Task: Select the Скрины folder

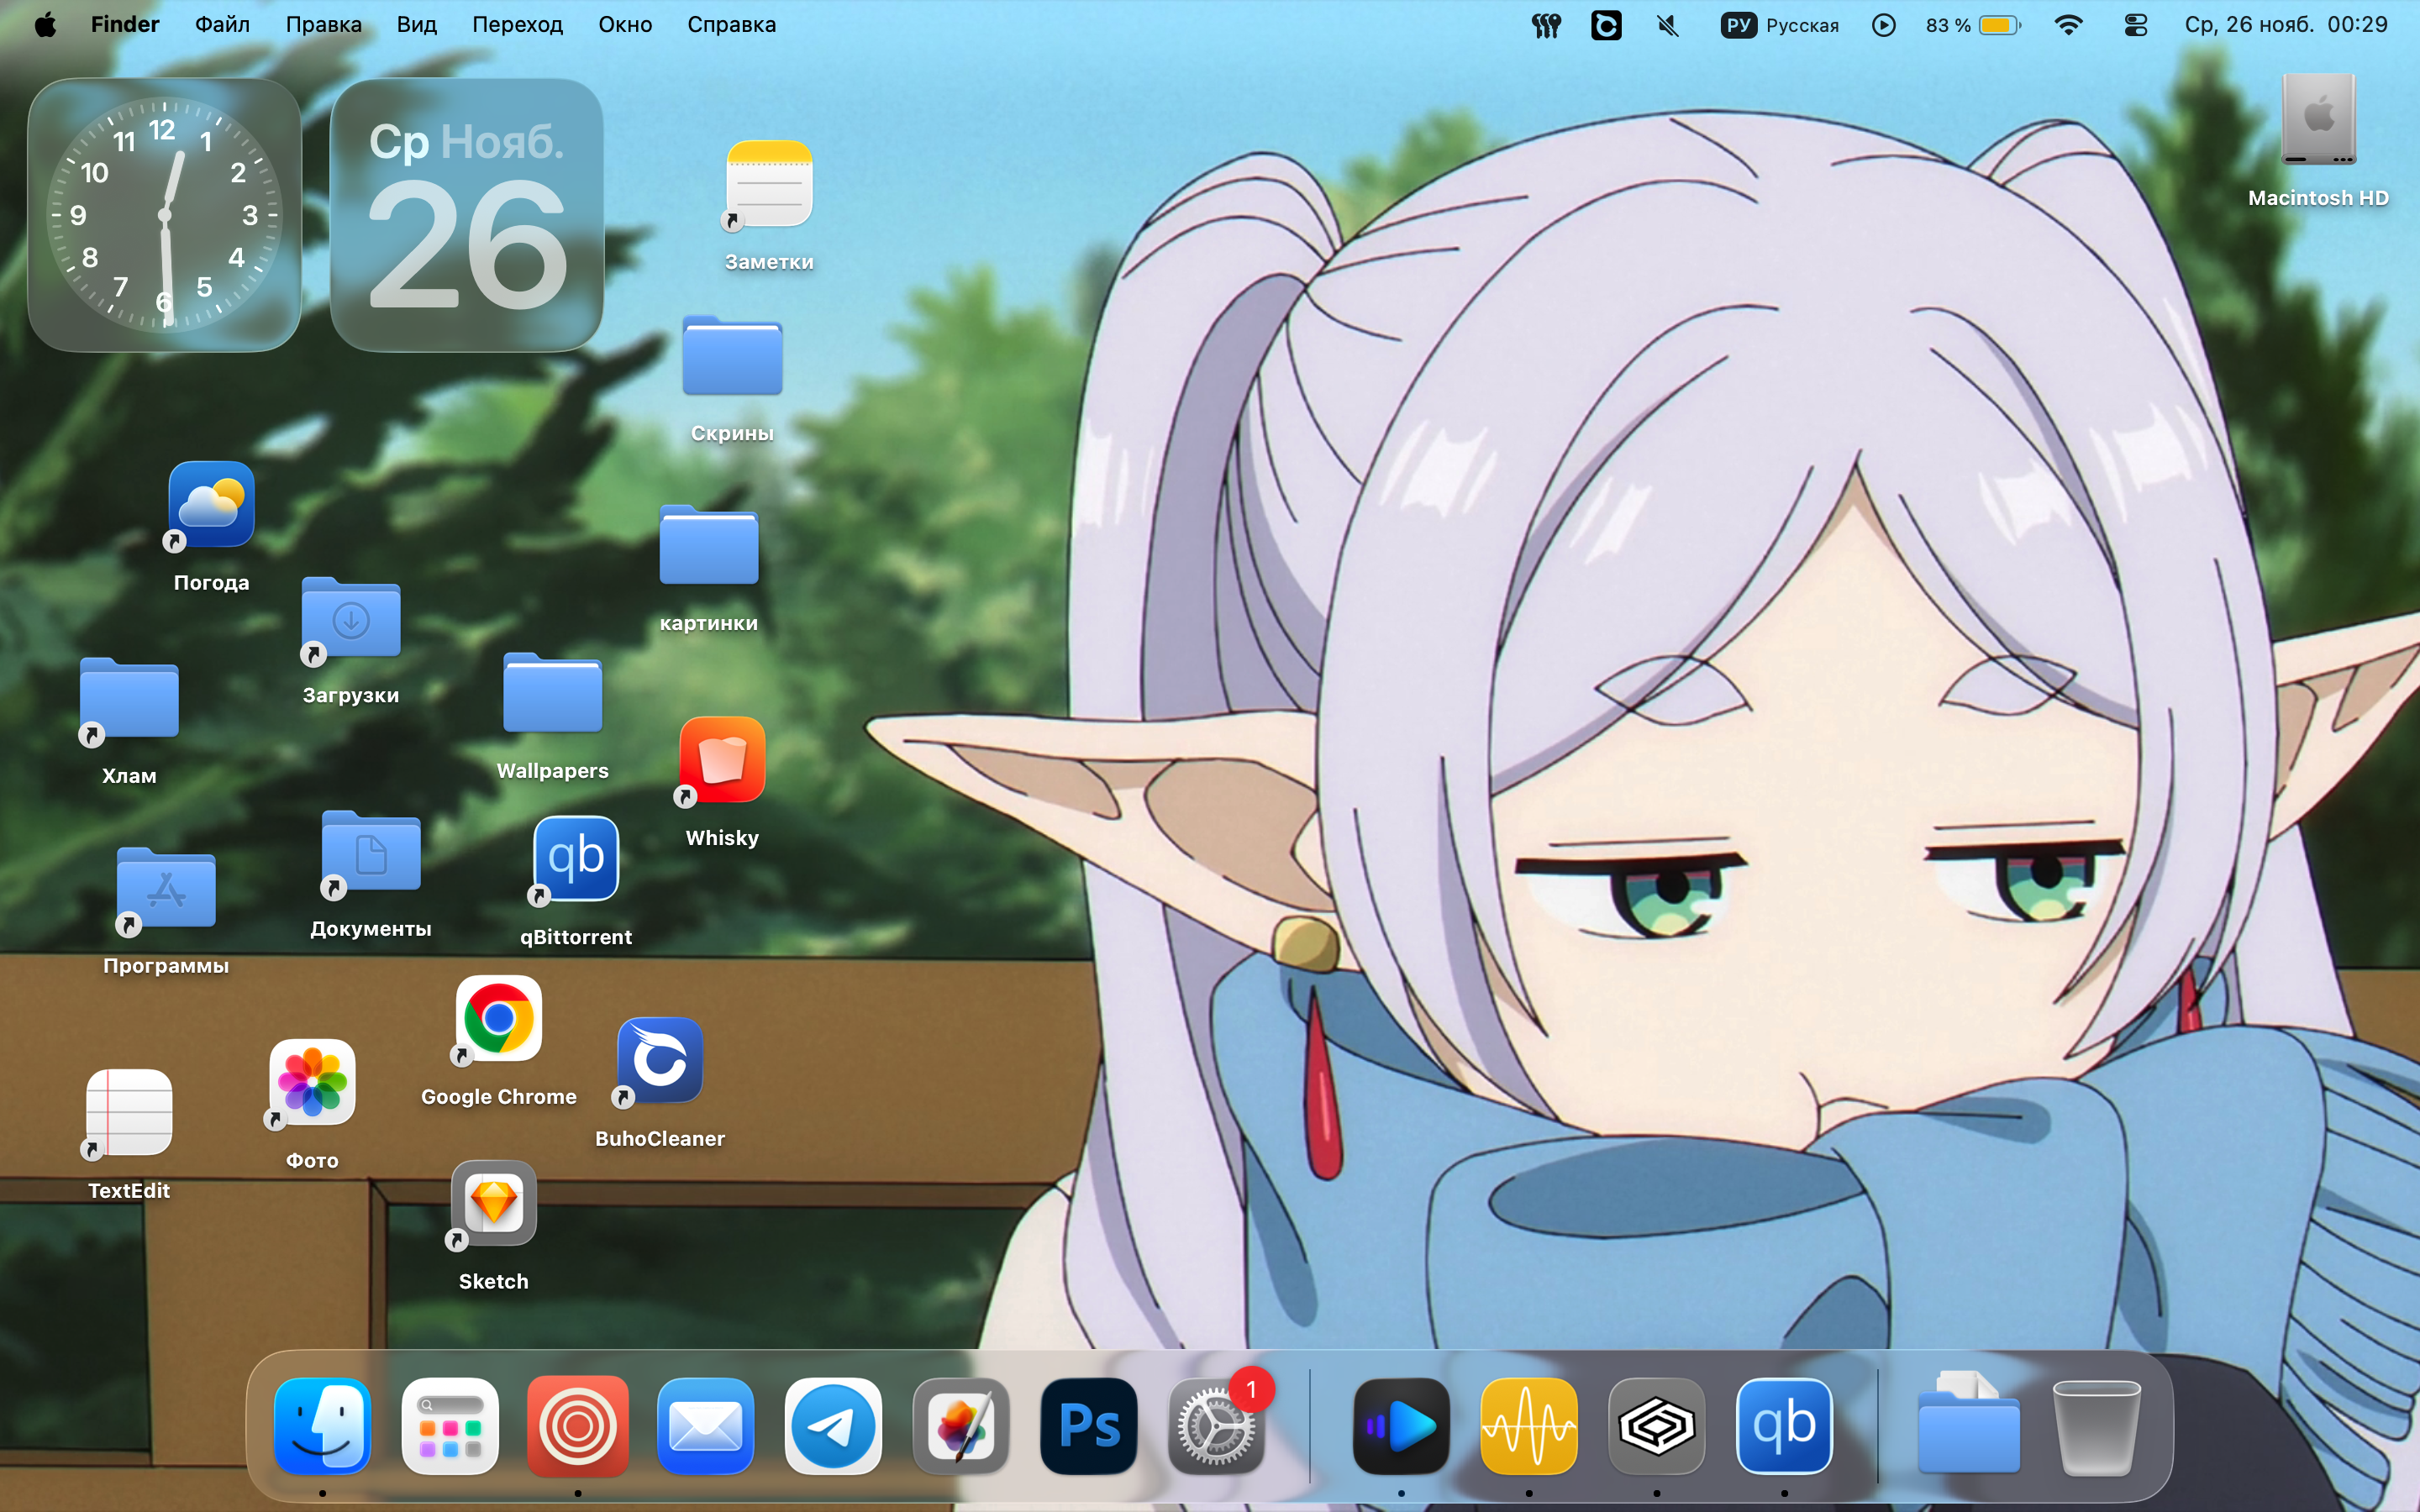Action: (x=732, y=358)
